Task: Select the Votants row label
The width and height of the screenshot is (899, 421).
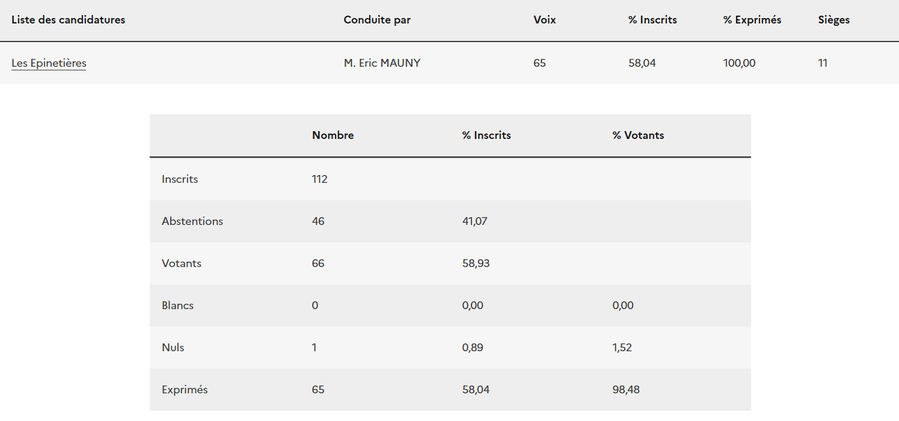Action: [181, 263]
